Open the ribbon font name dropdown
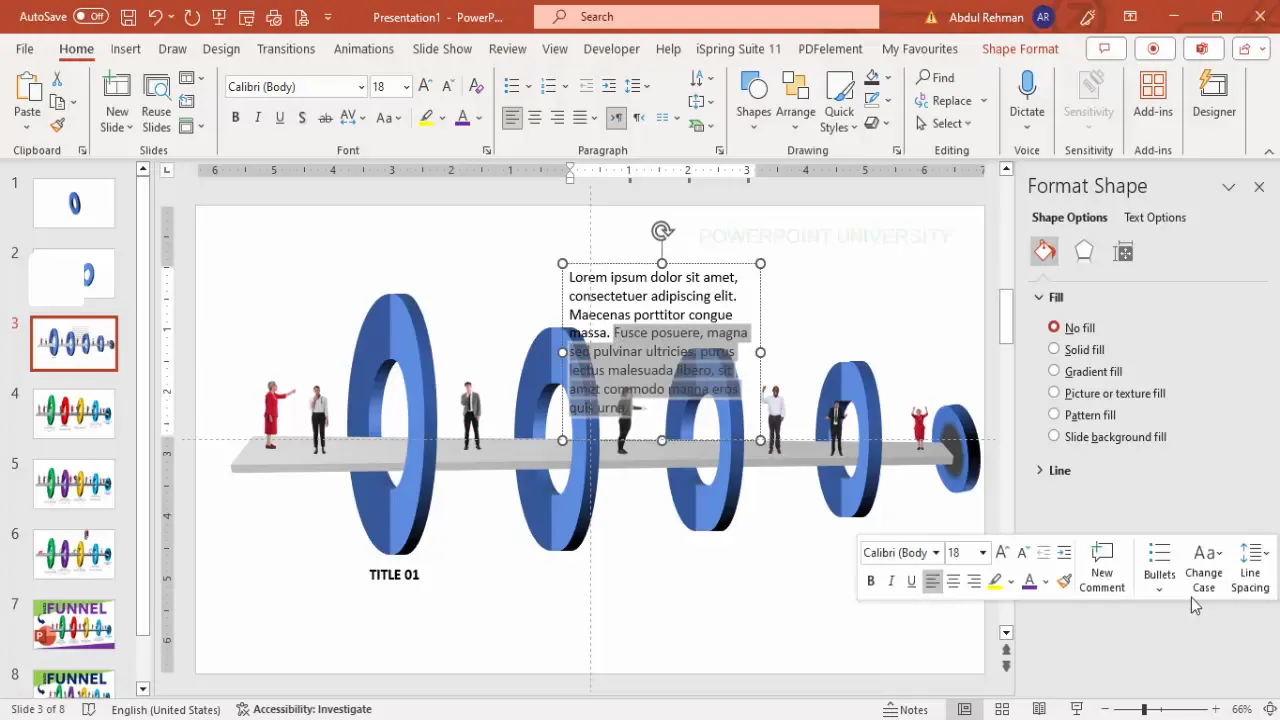The width and height of the screenshot is (1280, 720). click(x=361, y=87)
